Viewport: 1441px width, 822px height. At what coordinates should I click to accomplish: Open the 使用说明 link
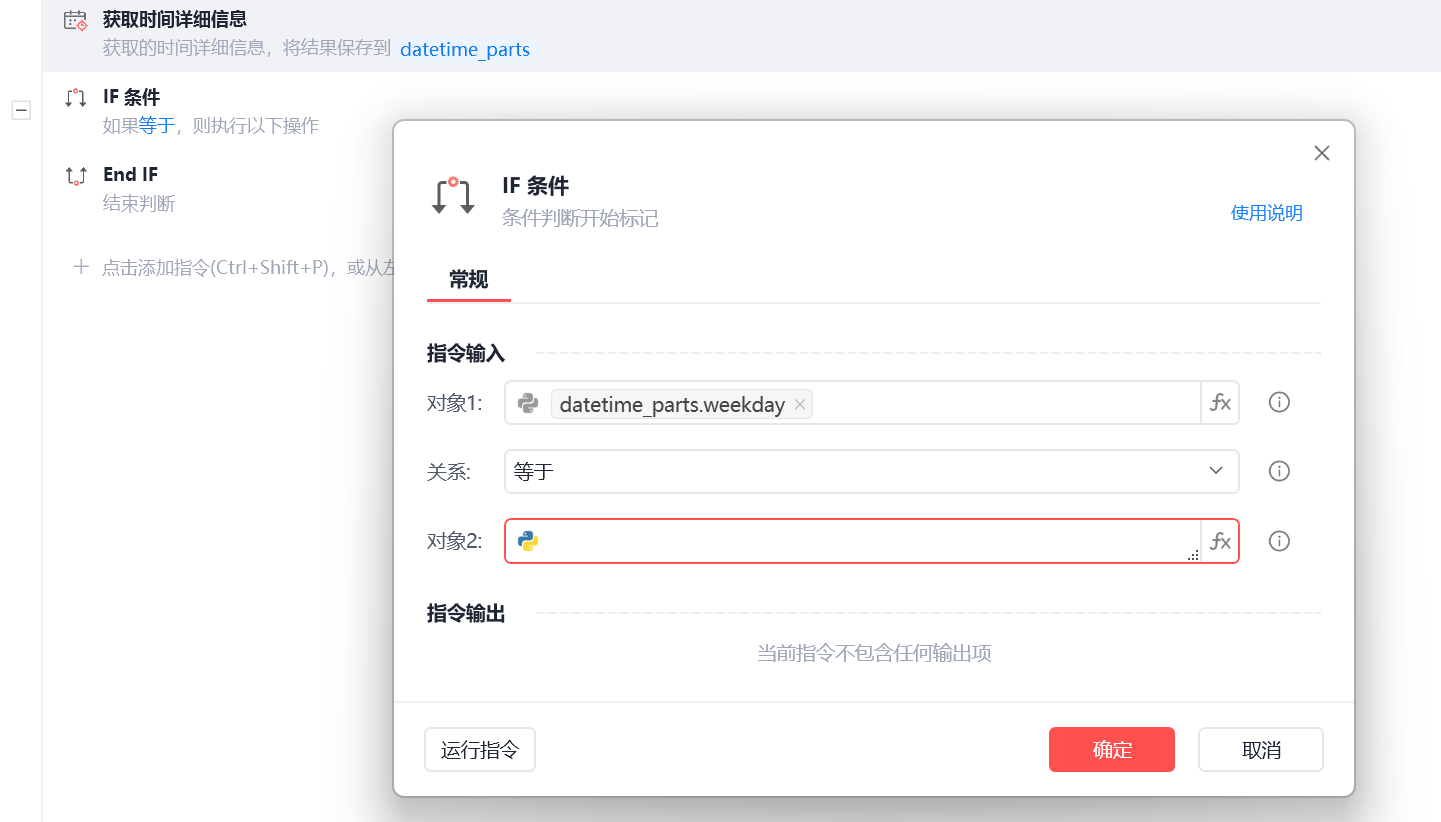[1266, 213]
